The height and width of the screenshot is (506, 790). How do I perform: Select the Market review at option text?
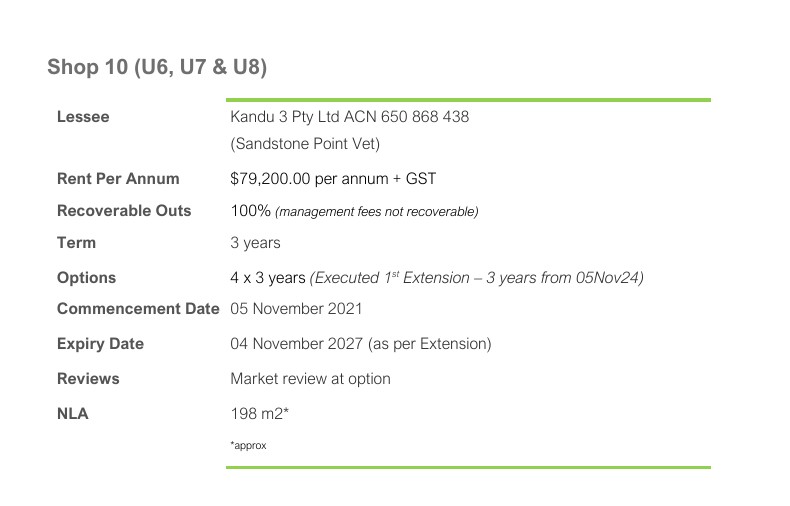pos(310,378)
